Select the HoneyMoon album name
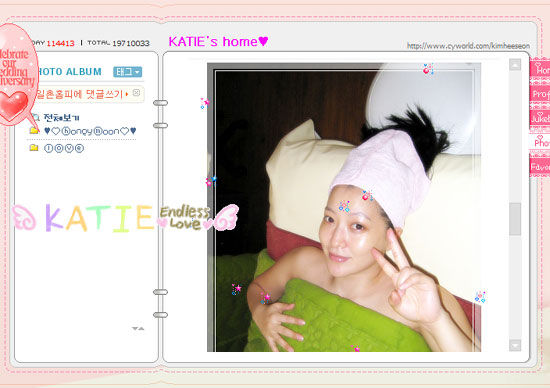This screenshot has width=550, height=388. click(x=90, y=131)
